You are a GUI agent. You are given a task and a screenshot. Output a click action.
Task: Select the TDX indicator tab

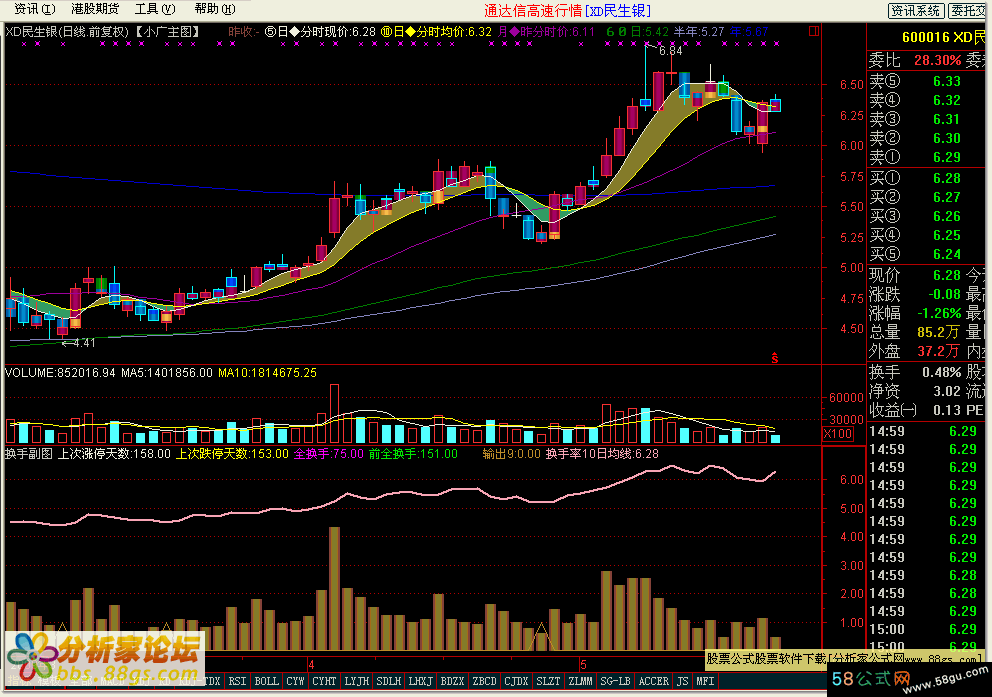pyautogui.click(x=212, y=681)
